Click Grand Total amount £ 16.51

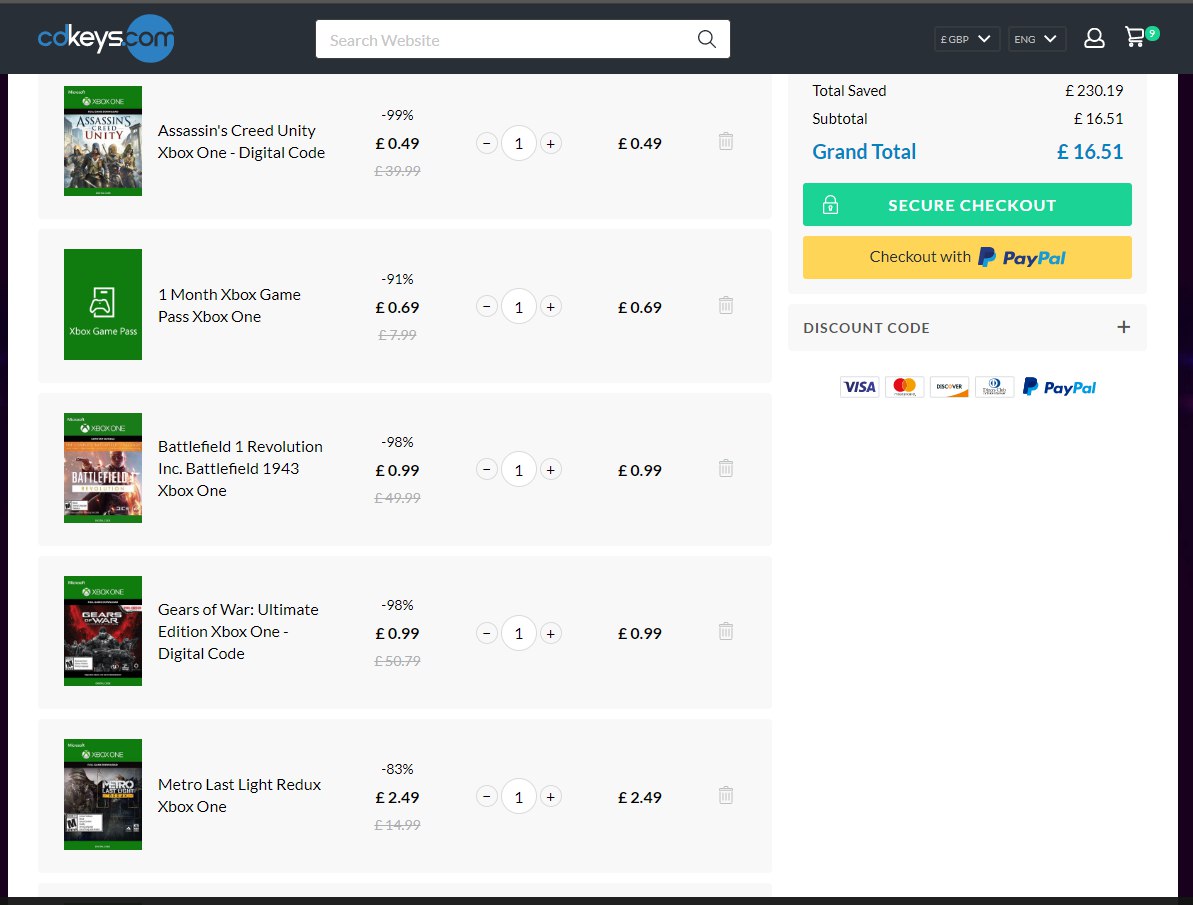pyautogui.click(x=1090, y=151)
